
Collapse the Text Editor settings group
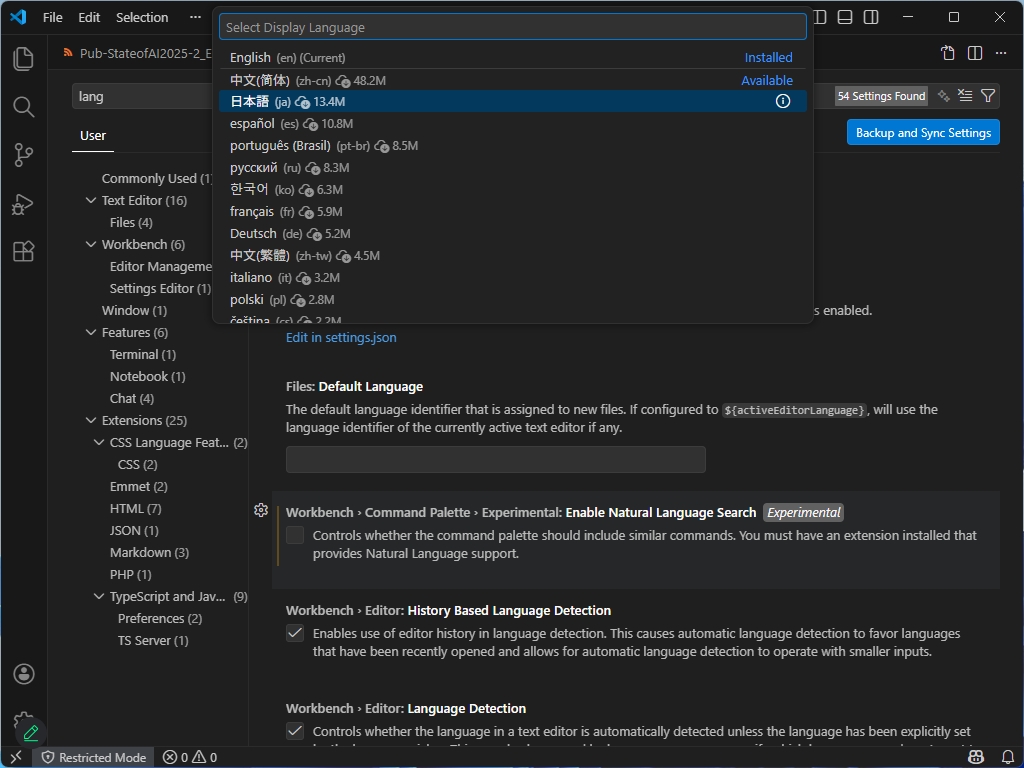point(91,200)
